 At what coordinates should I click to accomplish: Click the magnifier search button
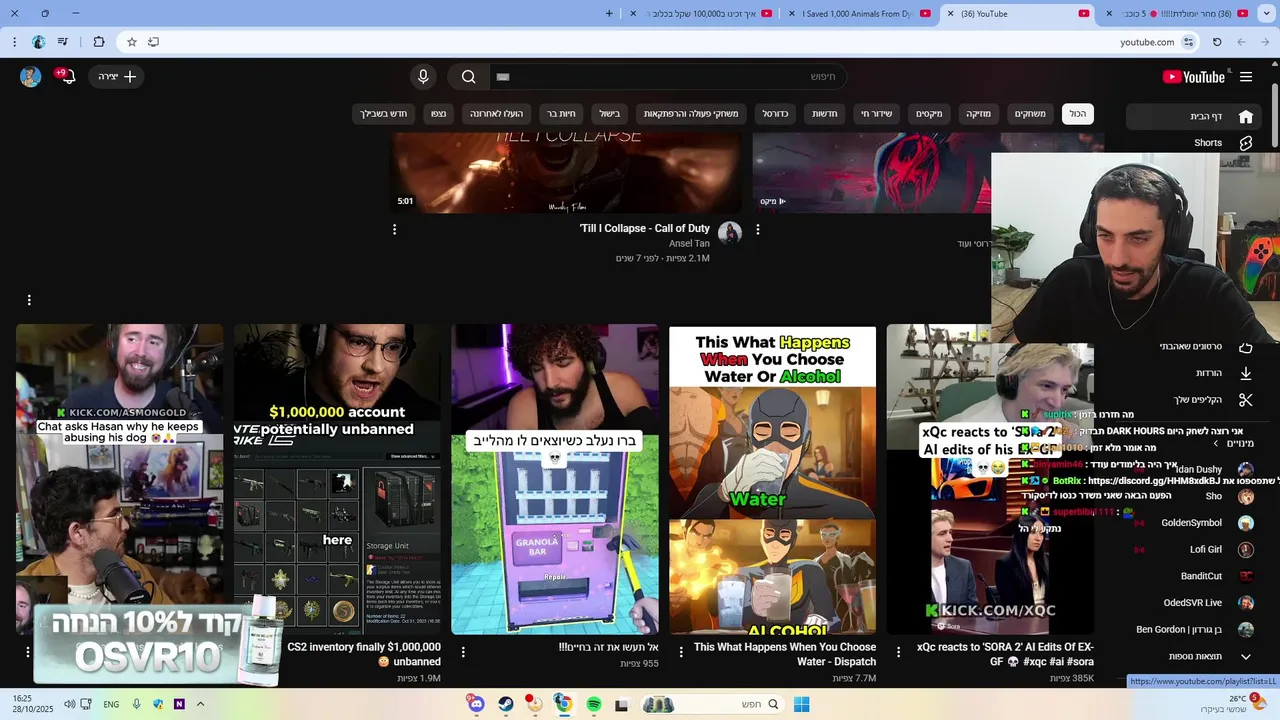click(468, 77)
